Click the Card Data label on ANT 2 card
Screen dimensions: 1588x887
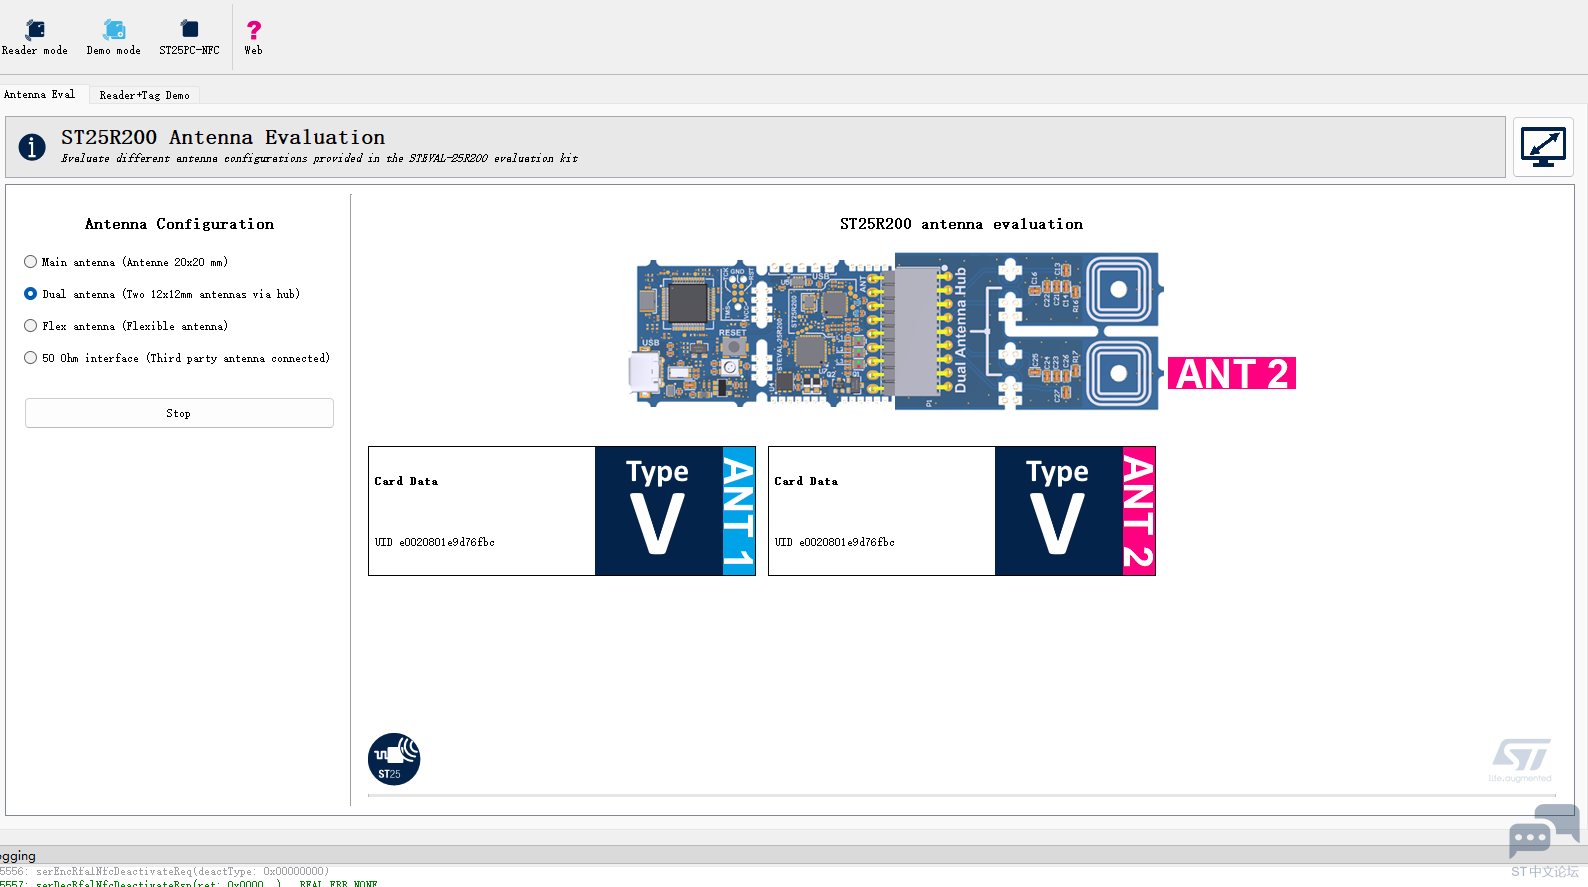[806, 481]
